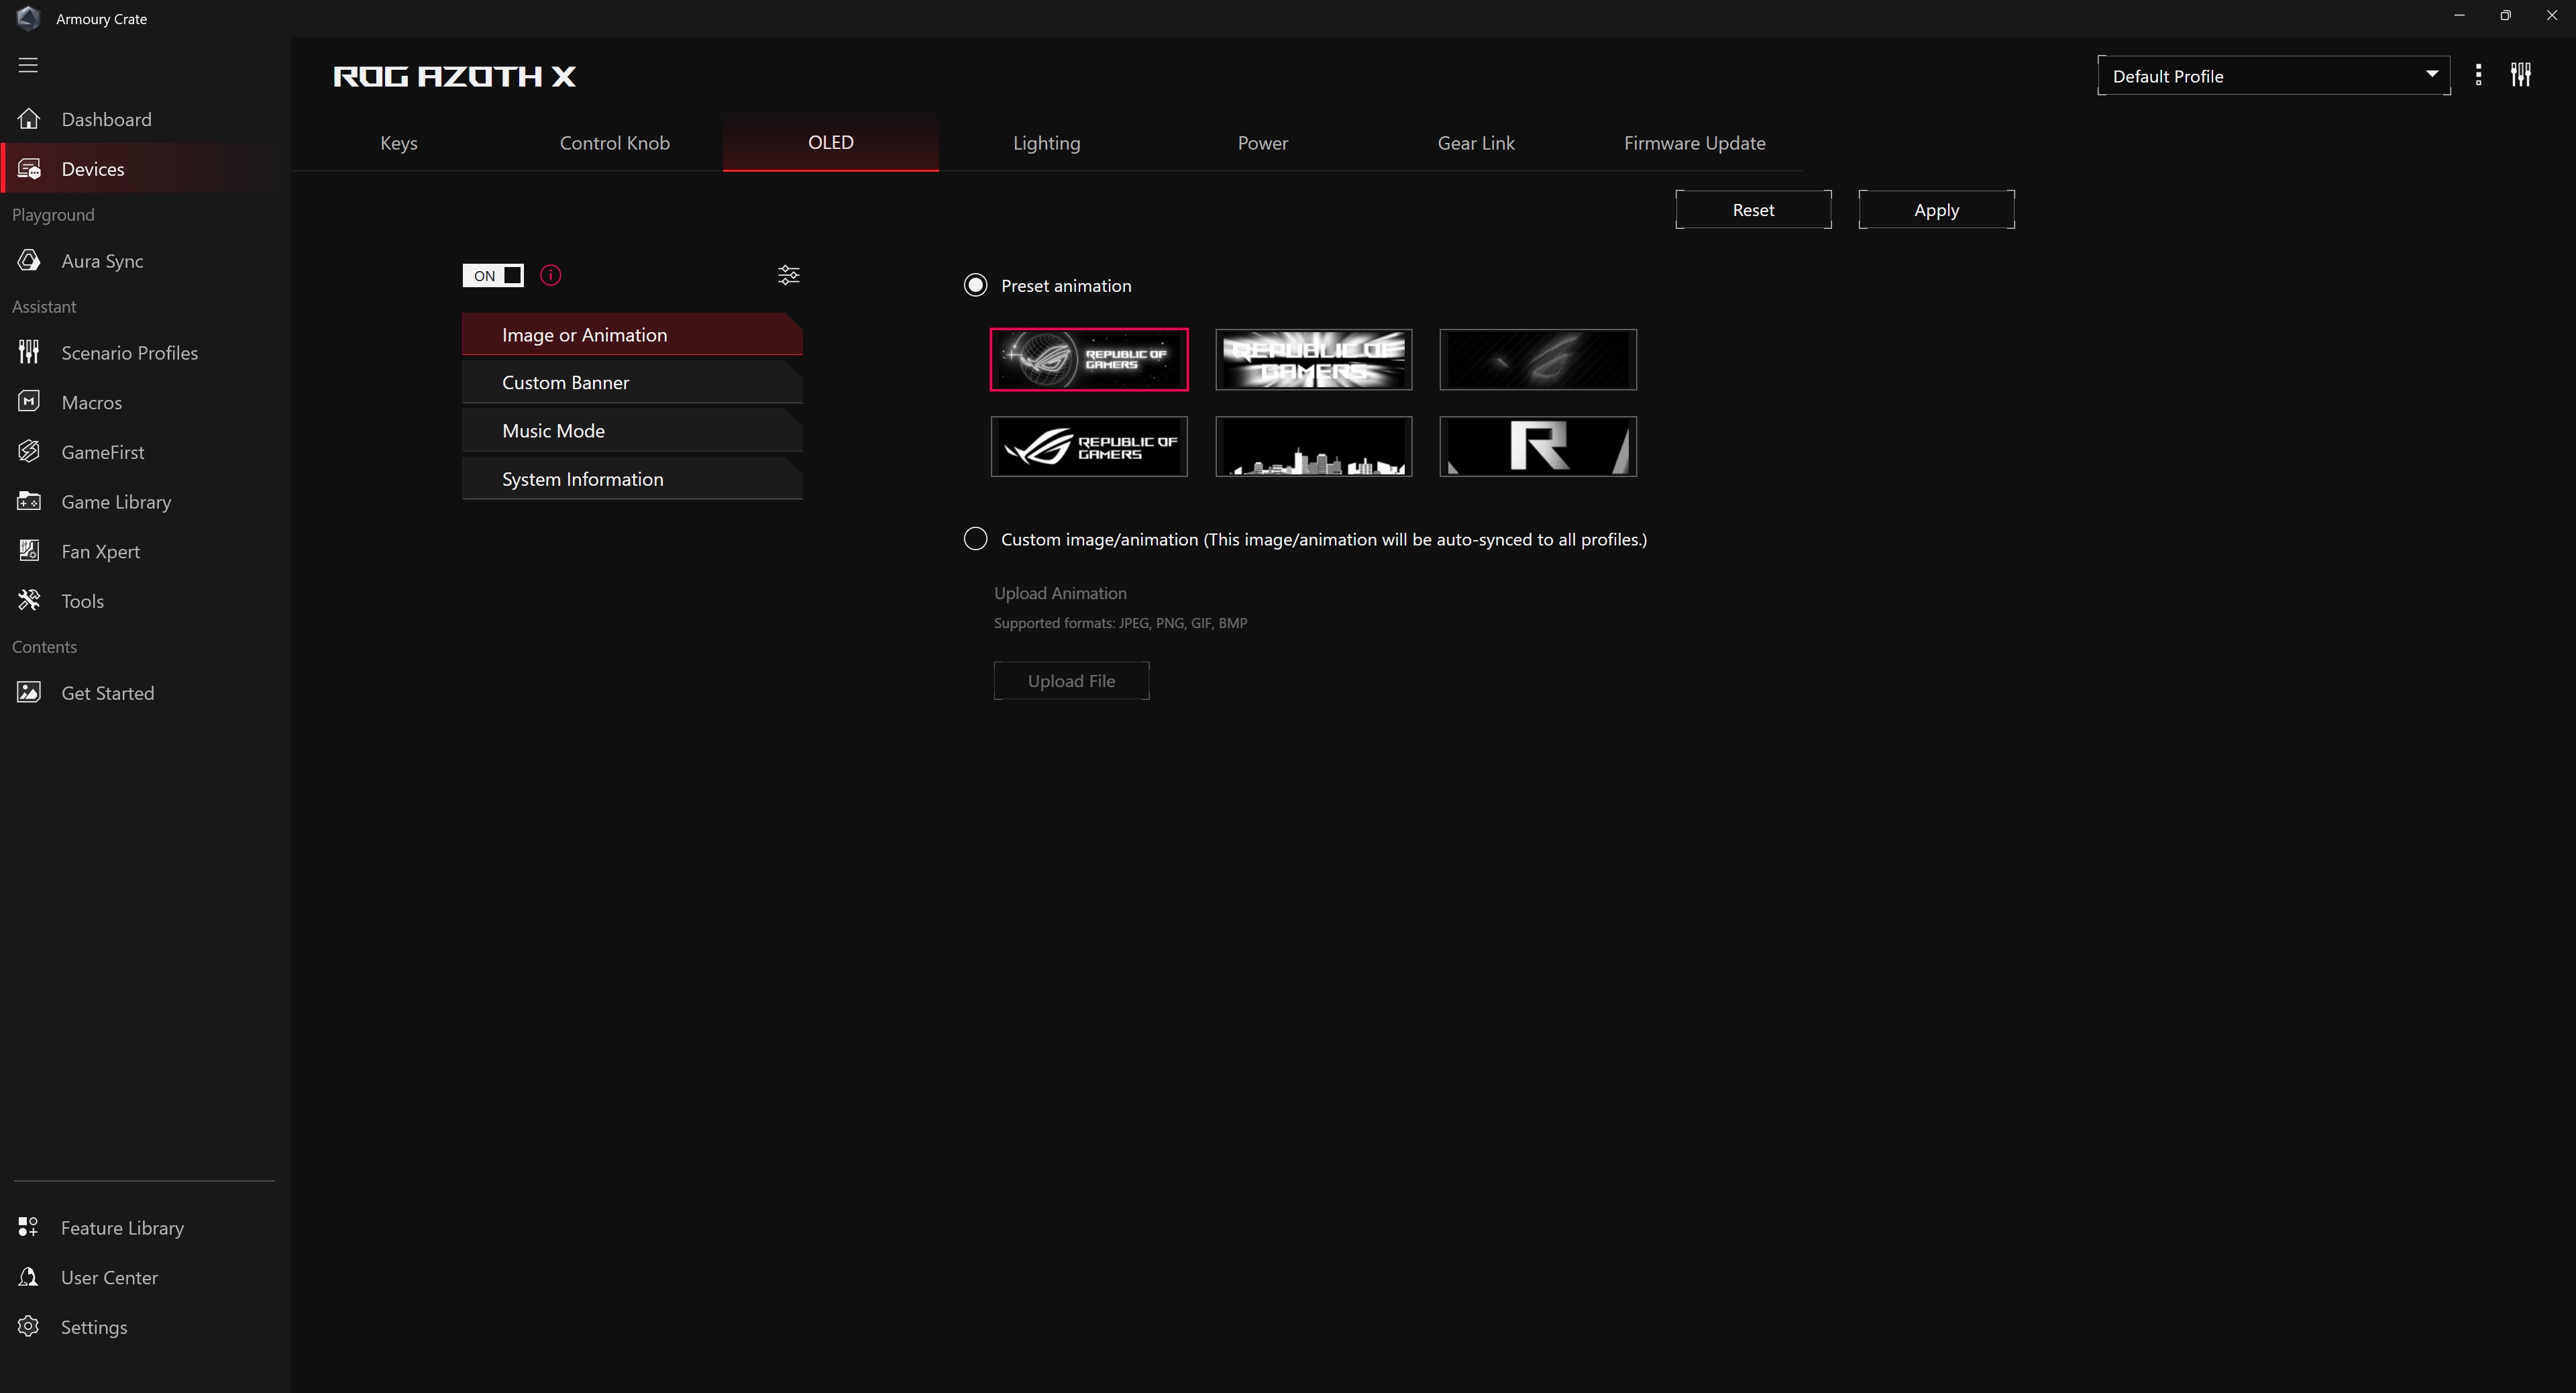
Task: Open Dashboard from the sidebar
Action: click(x=145, y=119)
